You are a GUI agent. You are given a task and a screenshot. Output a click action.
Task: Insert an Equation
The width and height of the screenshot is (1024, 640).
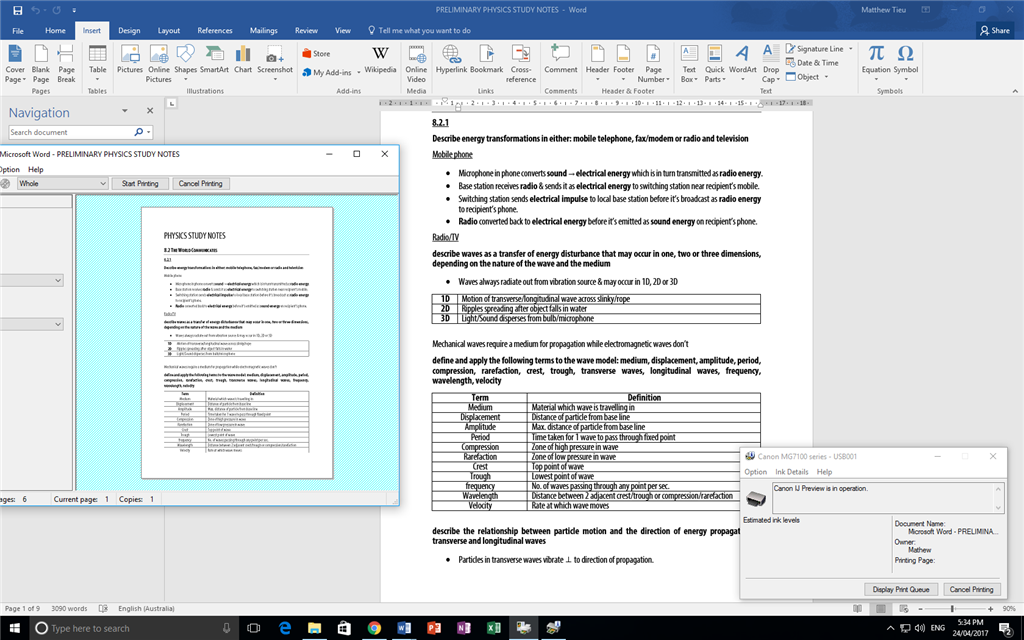pos(876,61)
